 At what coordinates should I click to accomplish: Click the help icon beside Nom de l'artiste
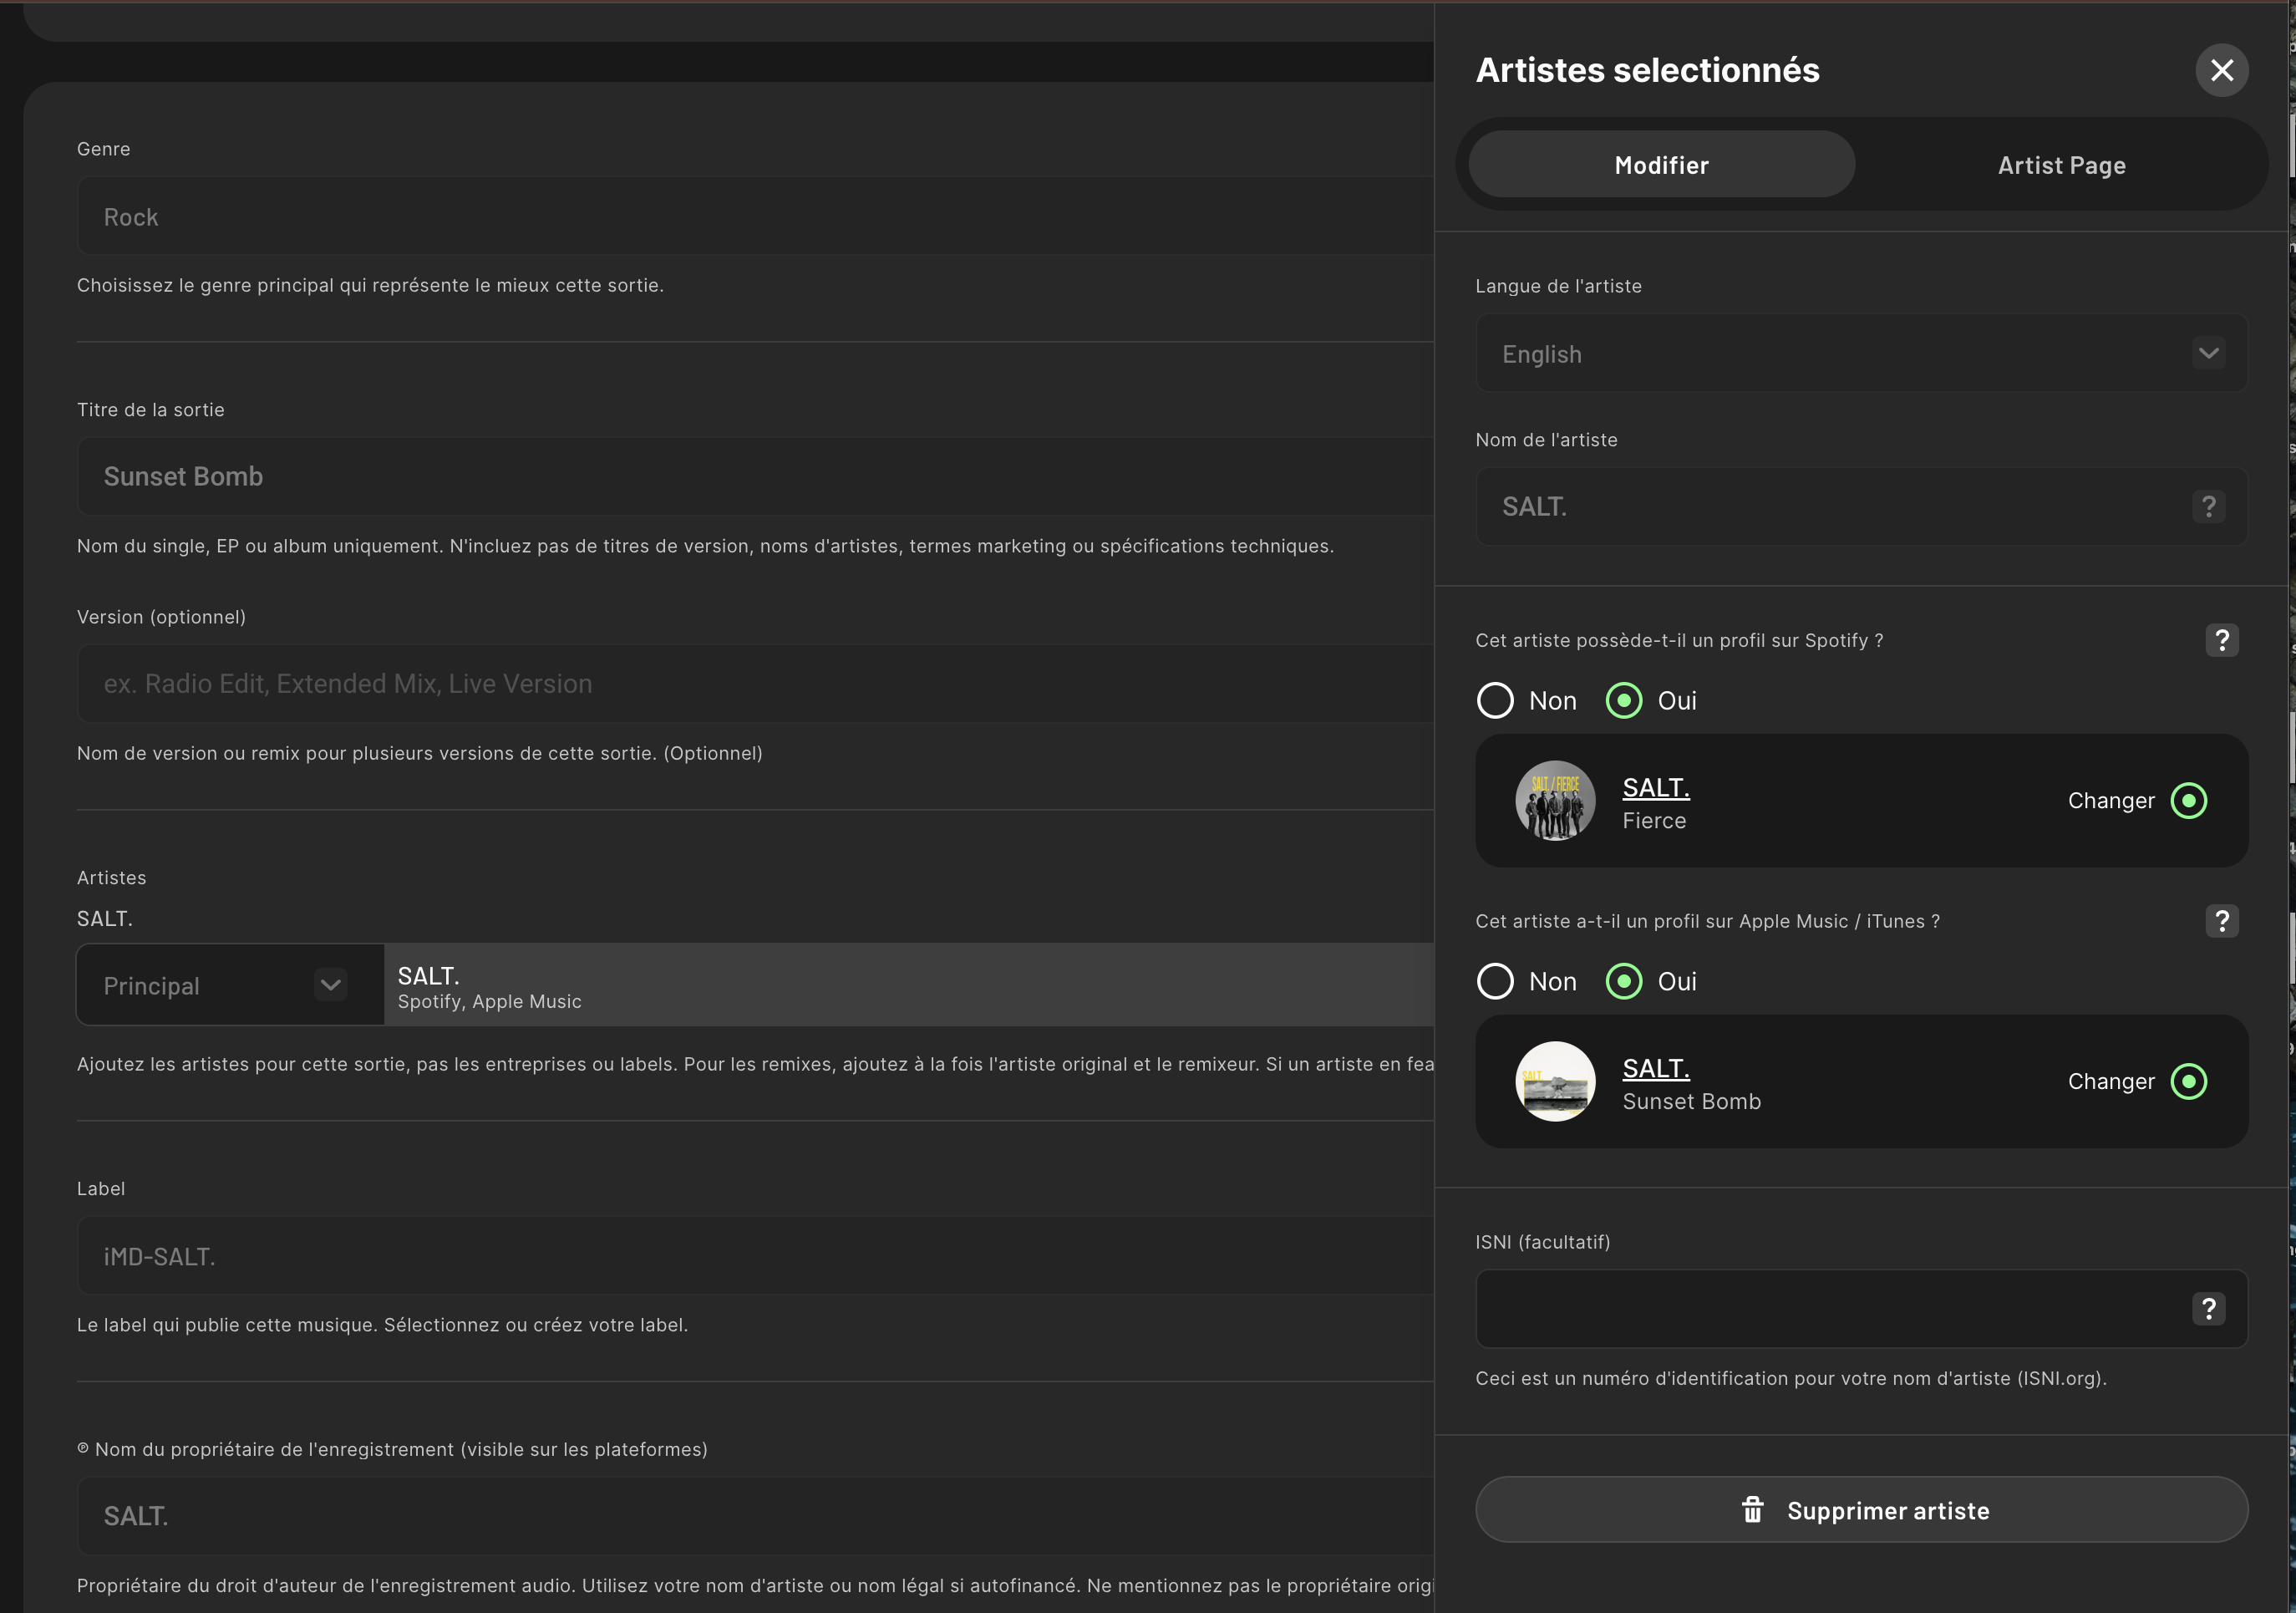pyautogui.click(x=2208, y=506)
